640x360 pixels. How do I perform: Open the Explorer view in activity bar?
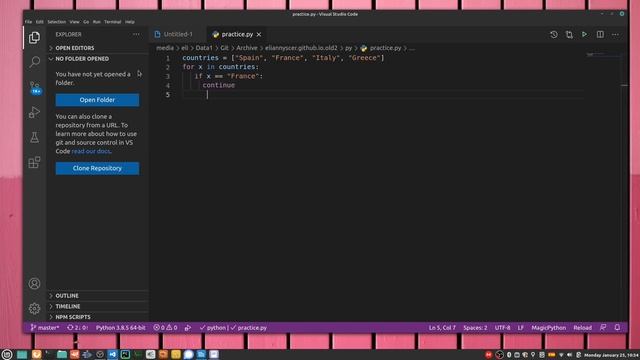34,38
